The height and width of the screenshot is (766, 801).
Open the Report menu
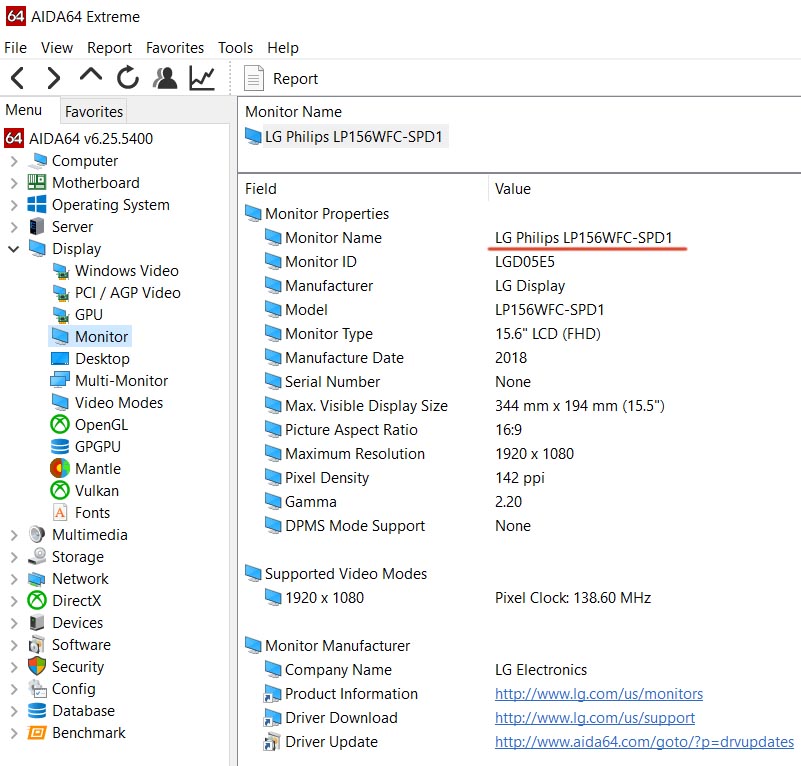pos(109,48)
